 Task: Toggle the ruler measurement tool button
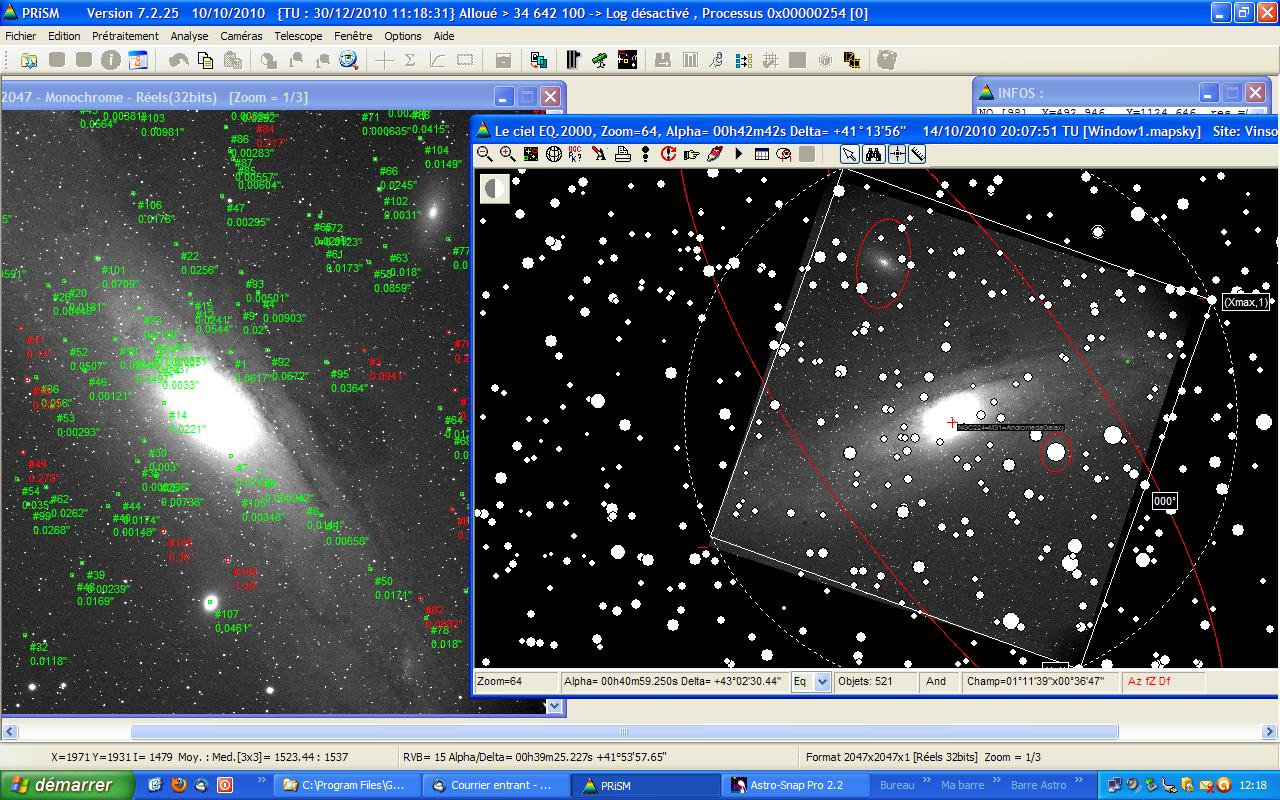[917, 154]
